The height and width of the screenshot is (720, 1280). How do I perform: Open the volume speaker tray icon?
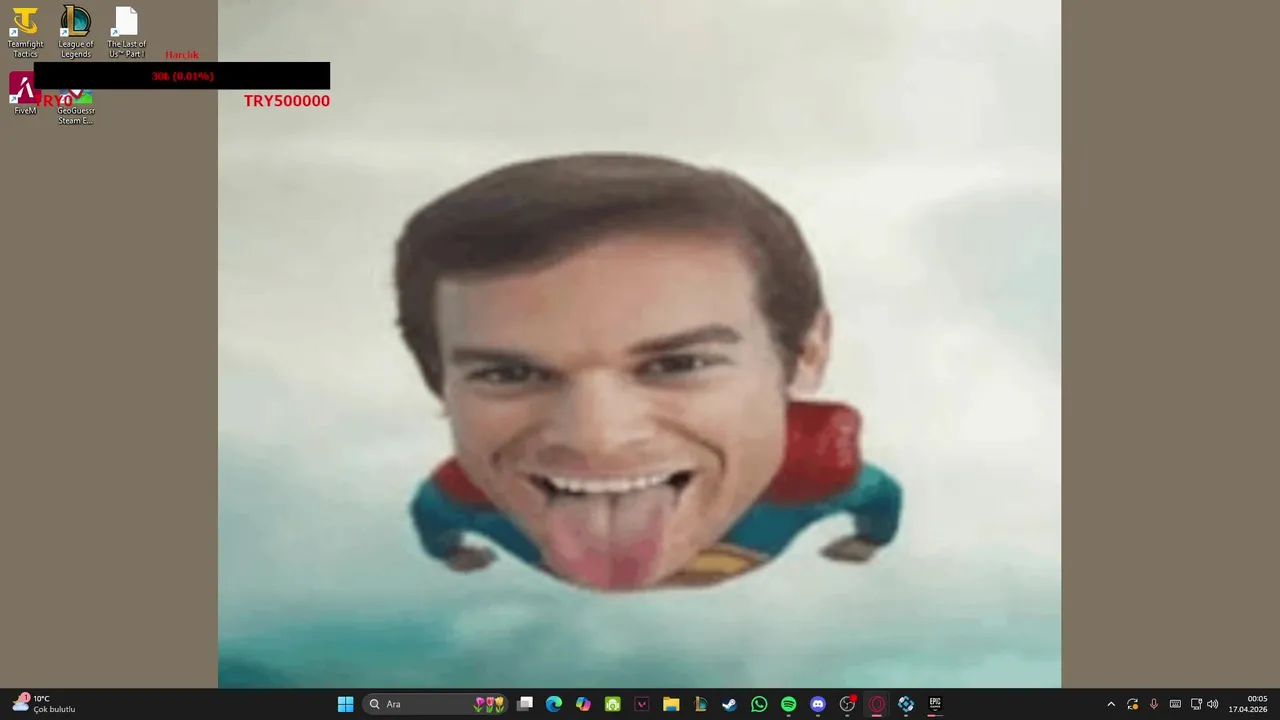(x=1213, y=704)
